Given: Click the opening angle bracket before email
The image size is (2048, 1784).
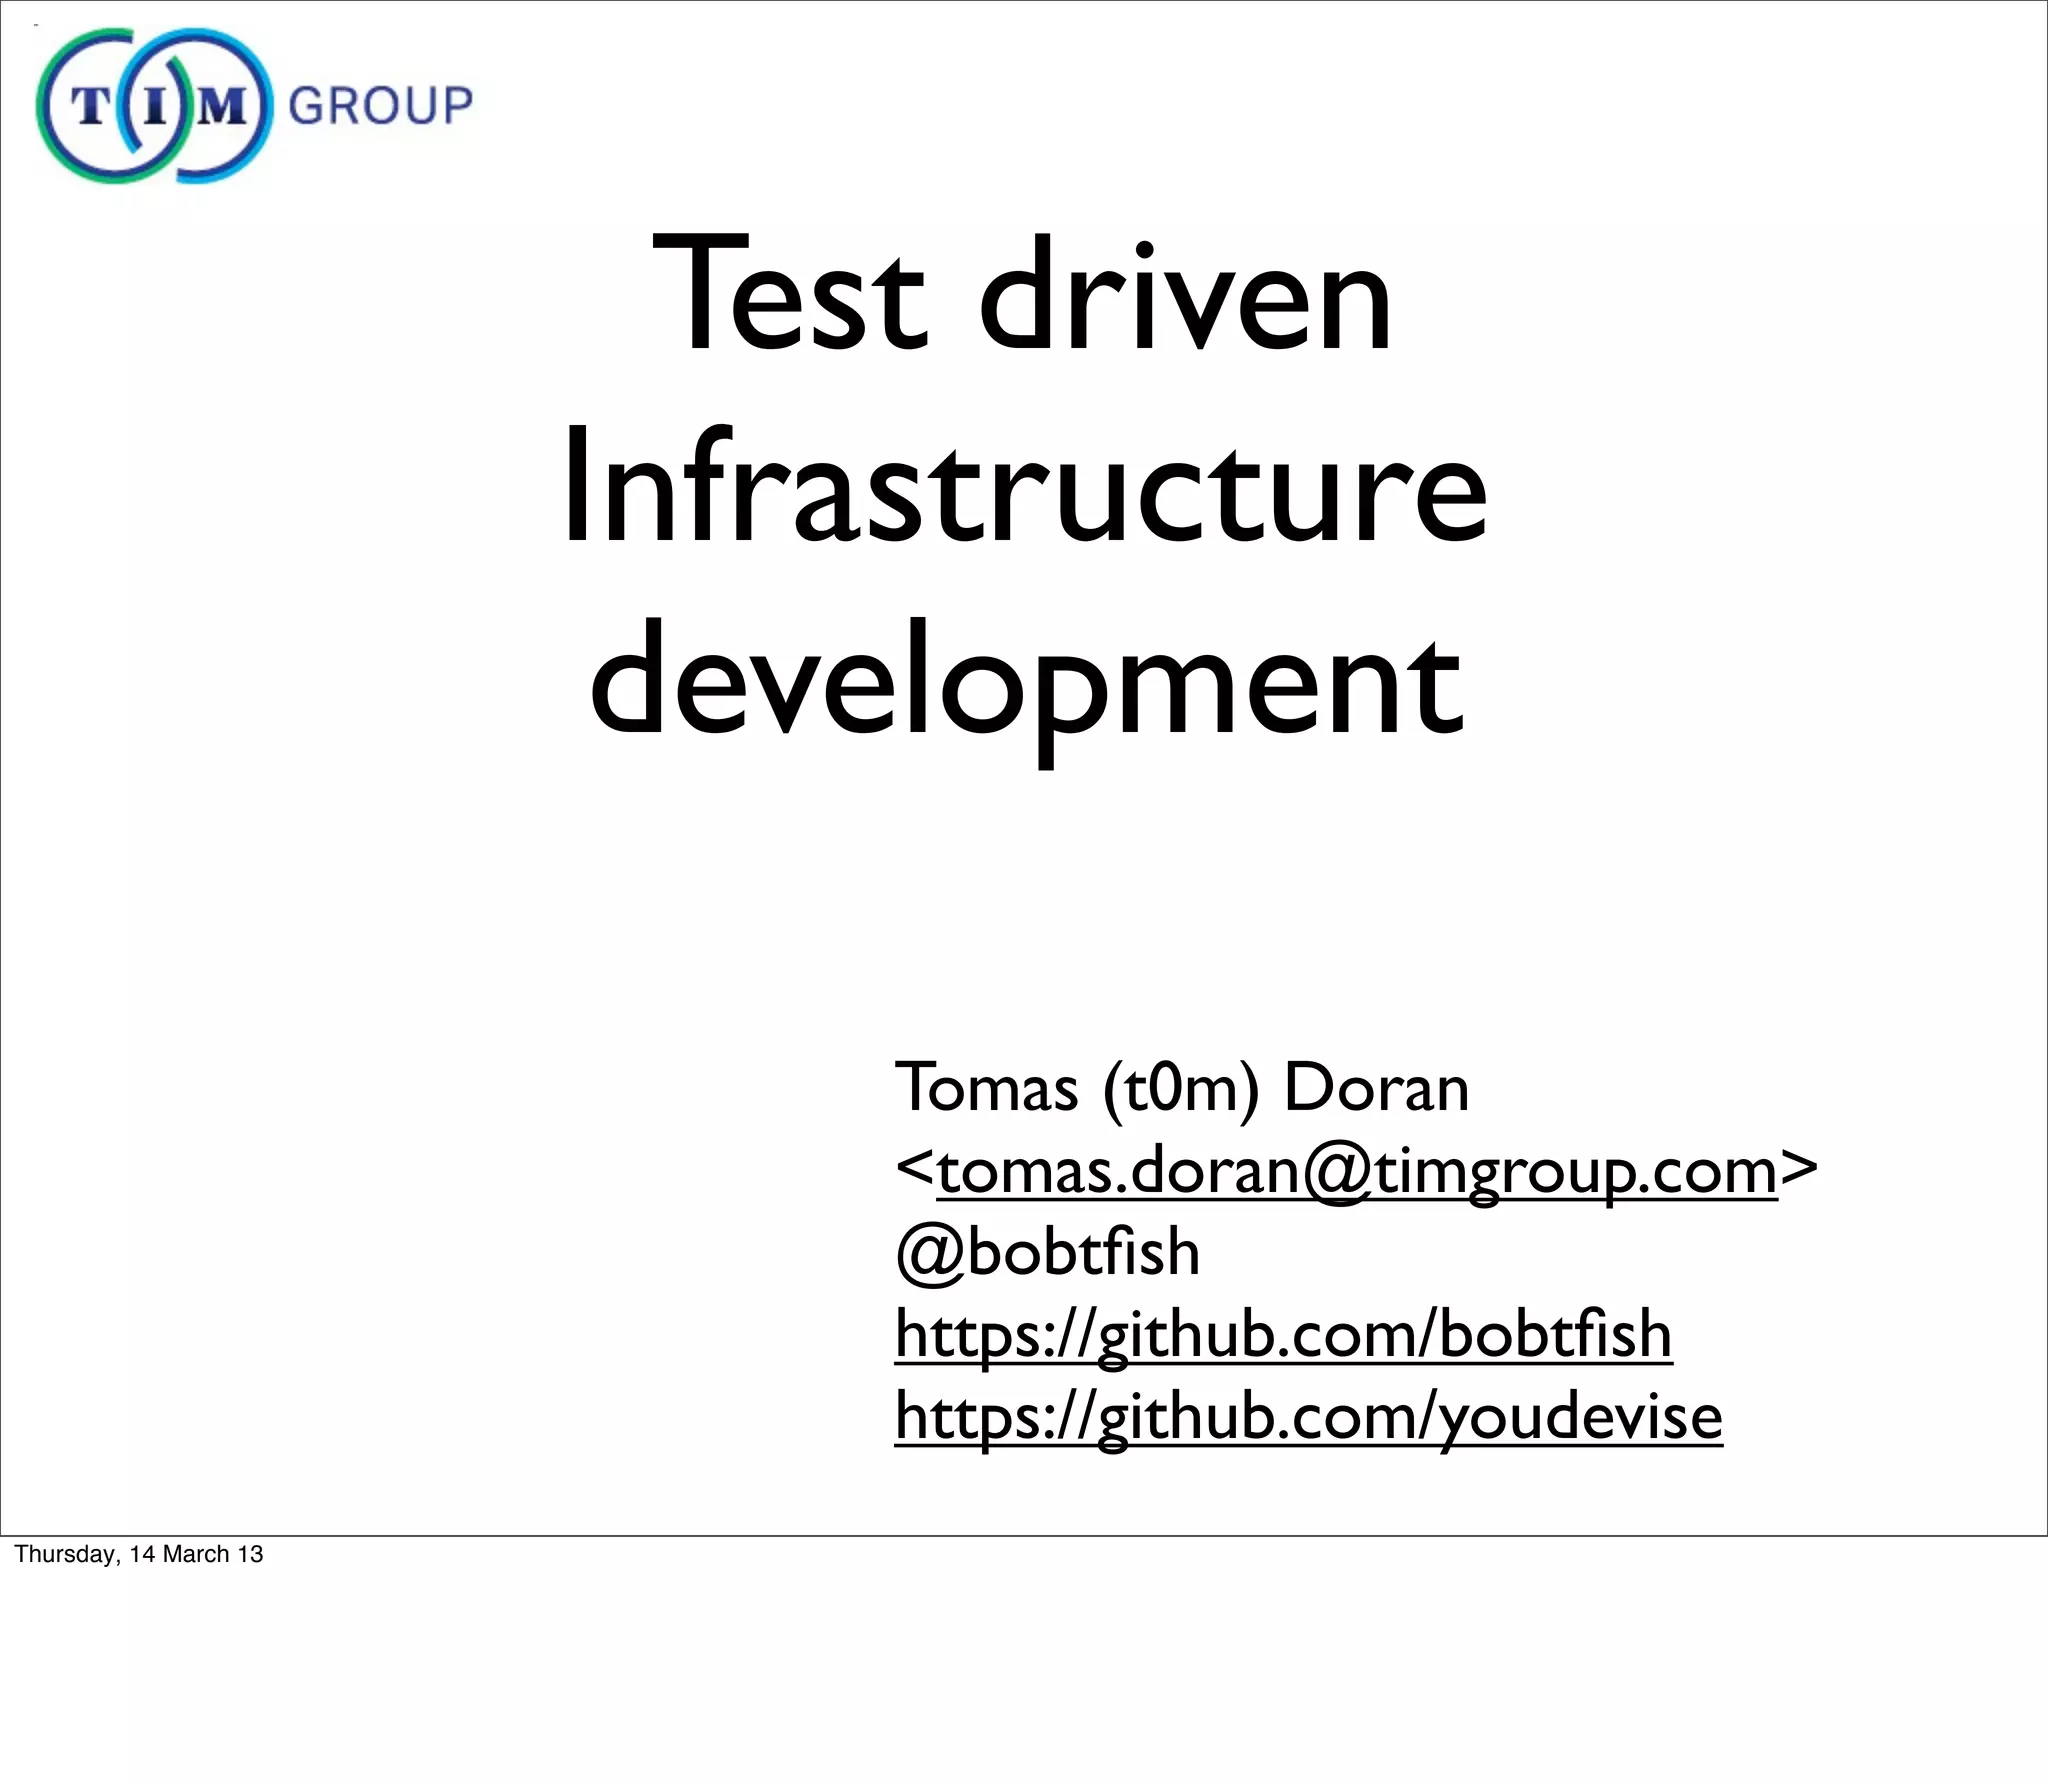Looking at the screenshot, I should [x=914, y=1170].
